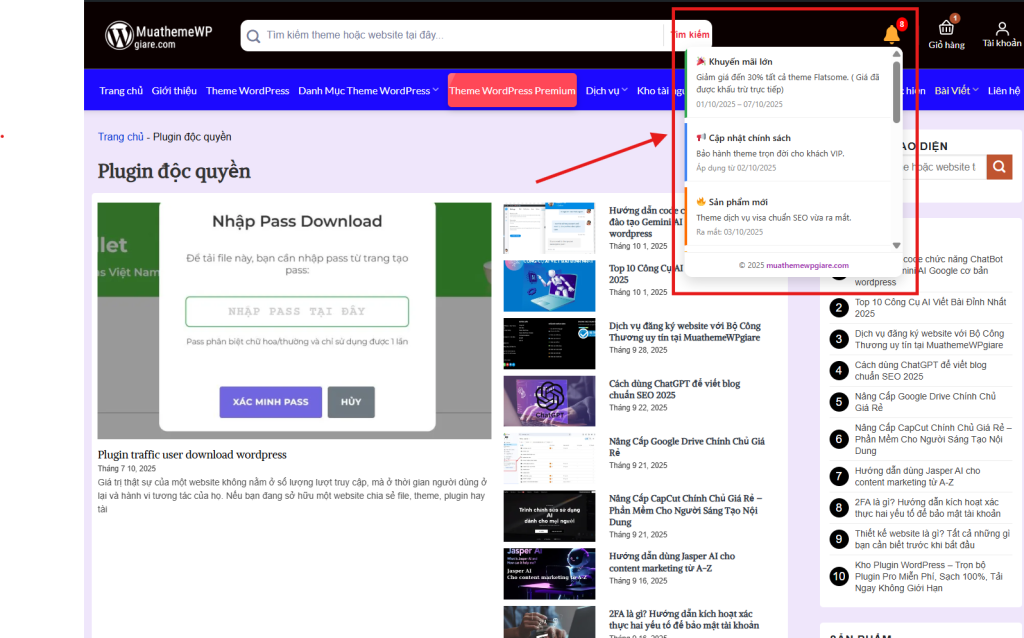The width and height of the screenshot is (1024, 638).
Task: Click the scroll-down arrow in notification panel
Action: [x=896, y=245]
